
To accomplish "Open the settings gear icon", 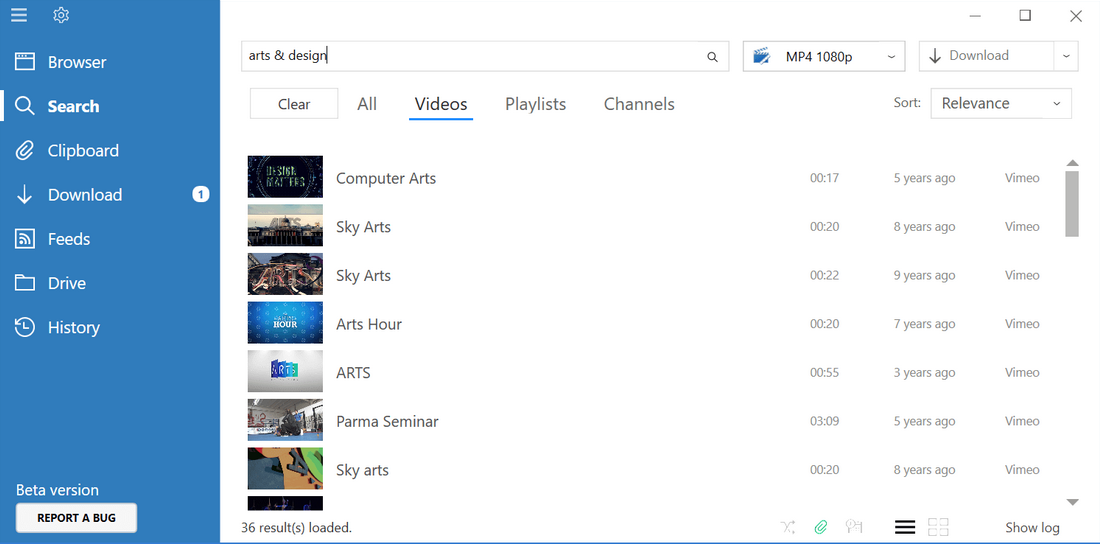I will (61, 15).
